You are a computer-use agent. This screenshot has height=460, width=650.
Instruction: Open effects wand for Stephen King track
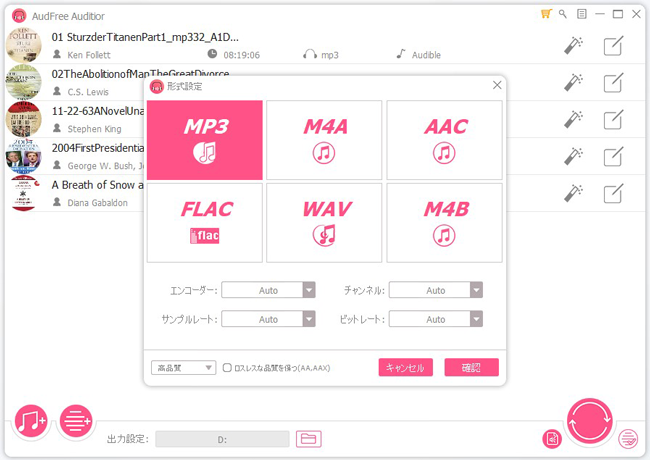click(574, 119)
